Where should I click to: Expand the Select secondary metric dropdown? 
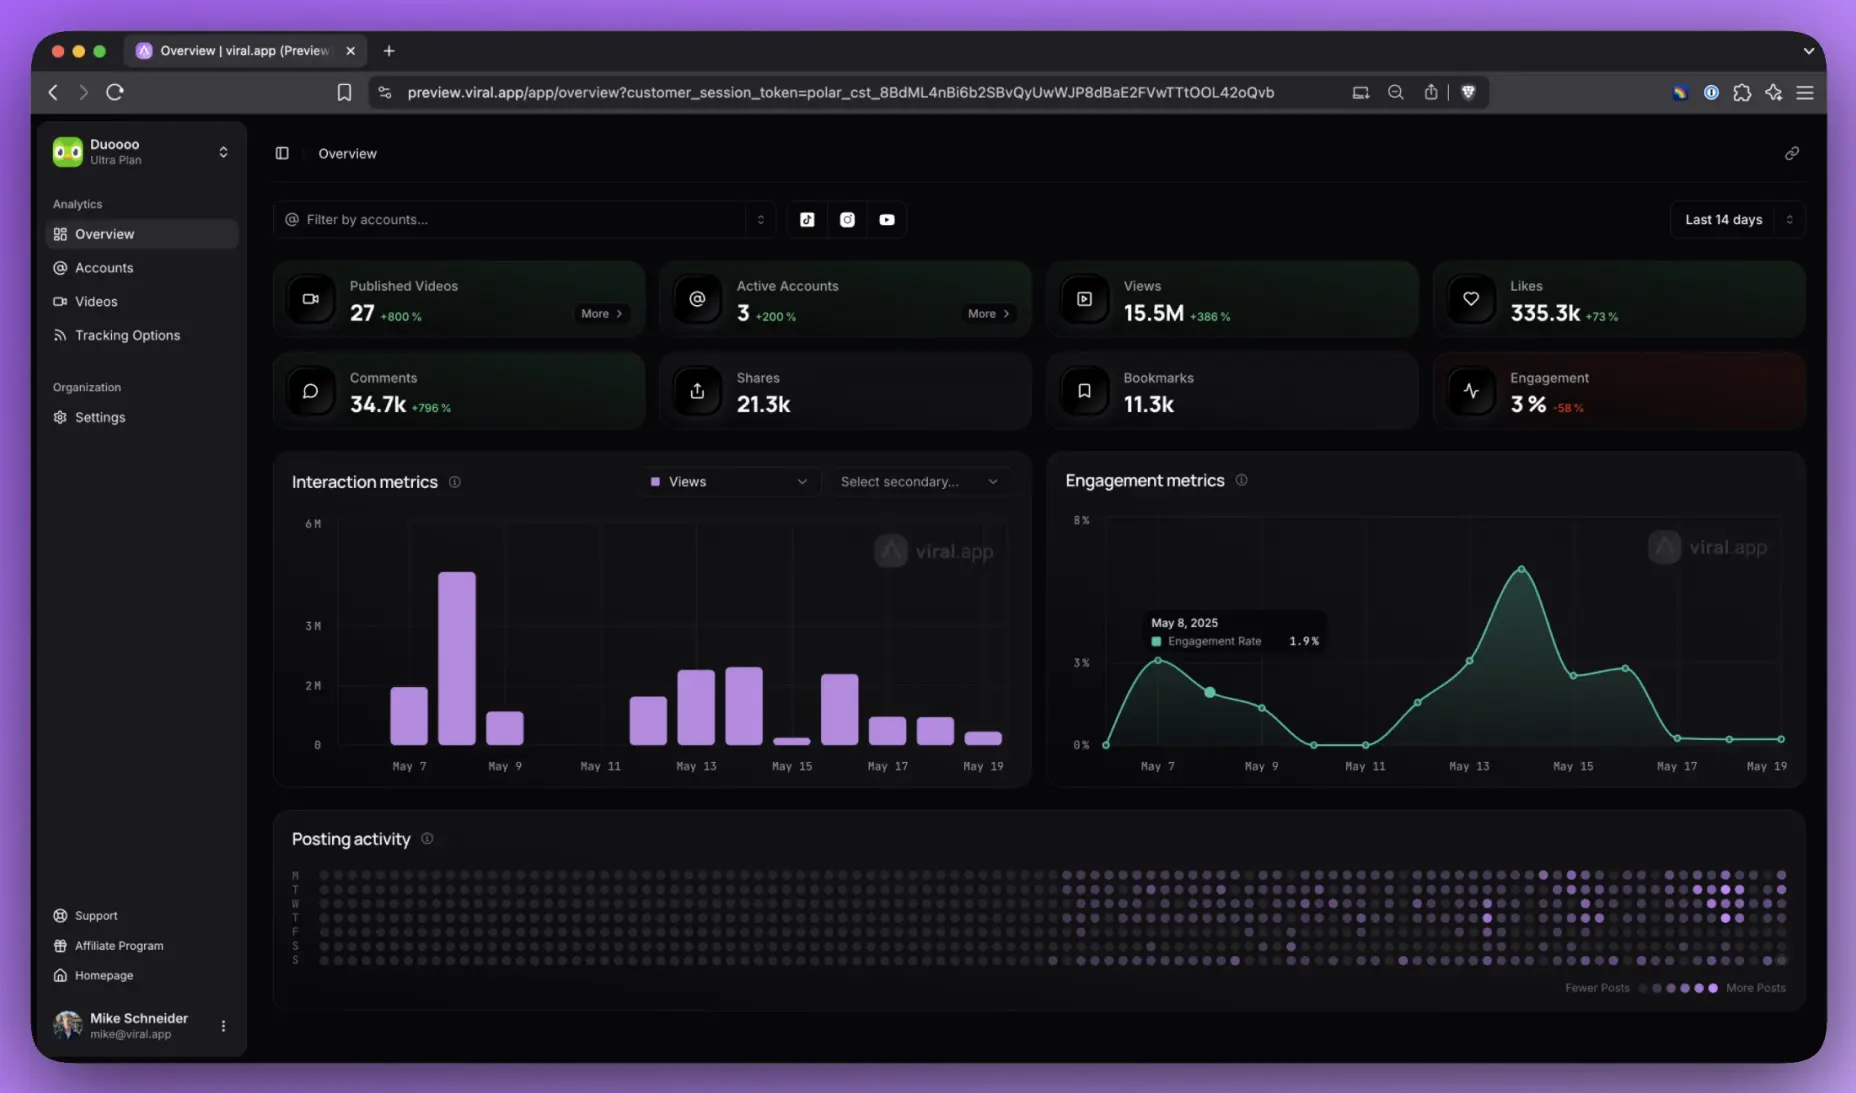pos(918,482)
